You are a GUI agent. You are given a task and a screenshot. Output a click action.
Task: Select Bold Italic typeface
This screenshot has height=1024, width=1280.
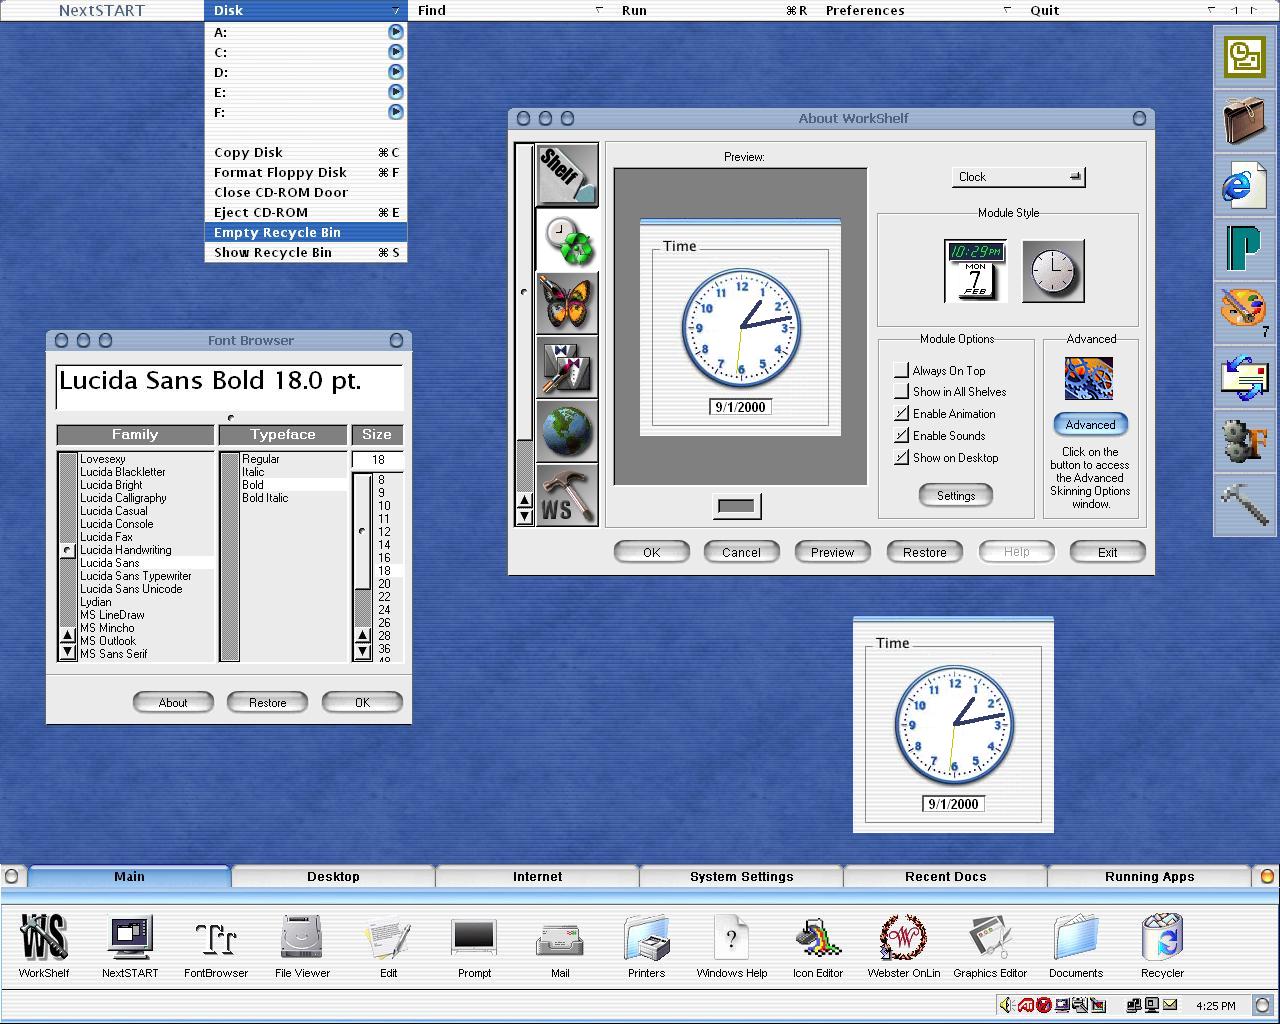pos(265,498)
